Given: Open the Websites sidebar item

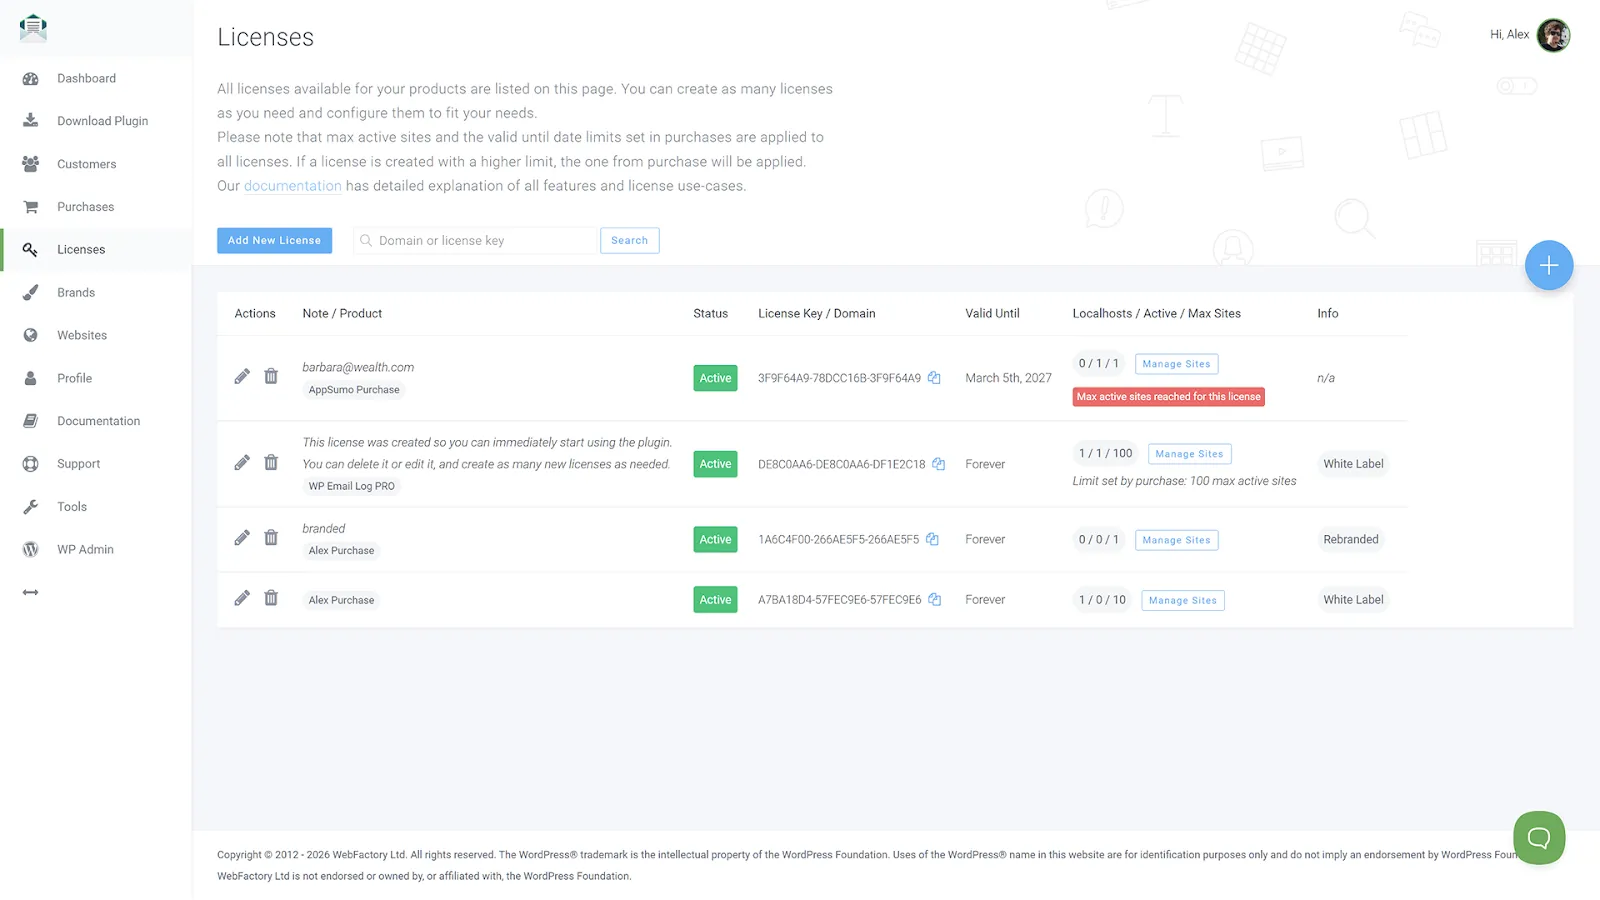Looking at the screenshot, I should [x=82, y=336].
